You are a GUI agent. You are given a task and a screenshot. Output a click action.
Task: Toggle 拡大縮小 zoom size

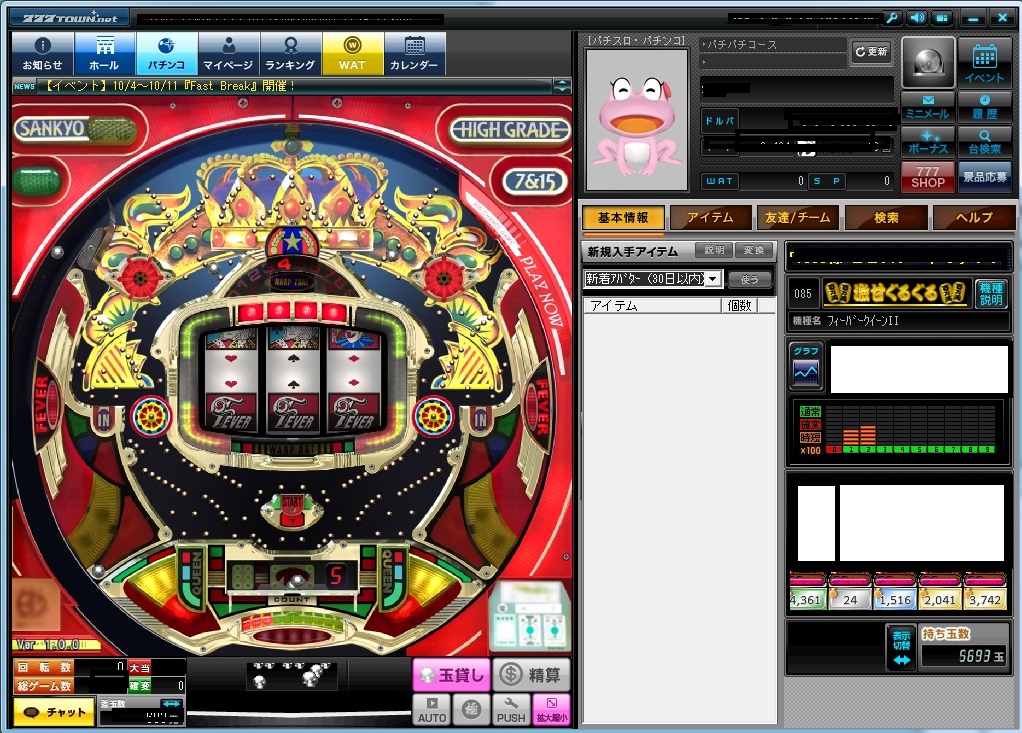[x=551, y=710]
